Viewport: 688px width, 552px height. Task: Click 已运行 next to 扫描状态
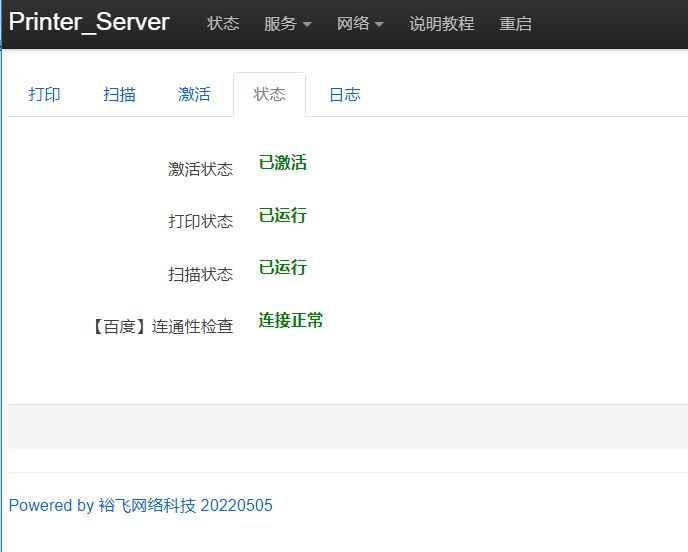(x=282, y=268)
